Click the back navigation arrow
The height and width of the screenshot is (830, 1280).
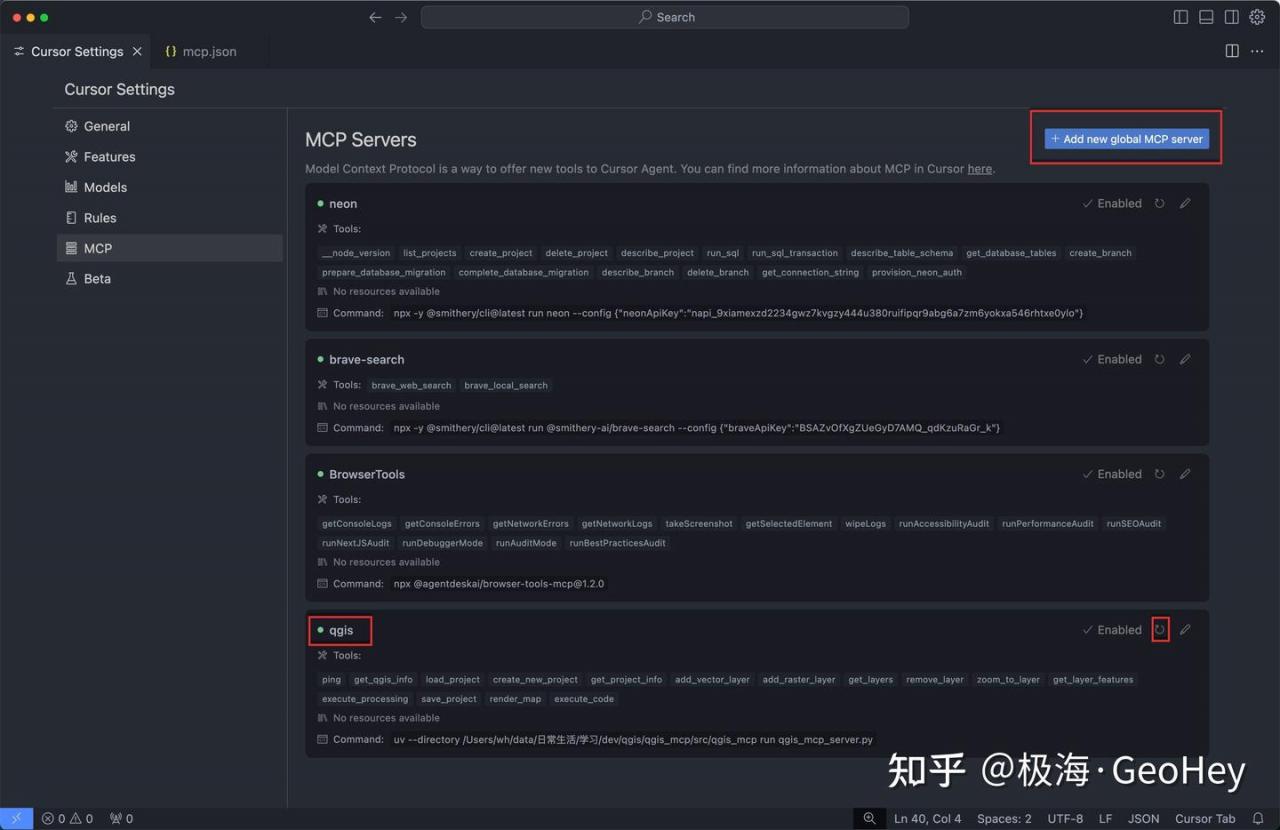tap(375, 17)
